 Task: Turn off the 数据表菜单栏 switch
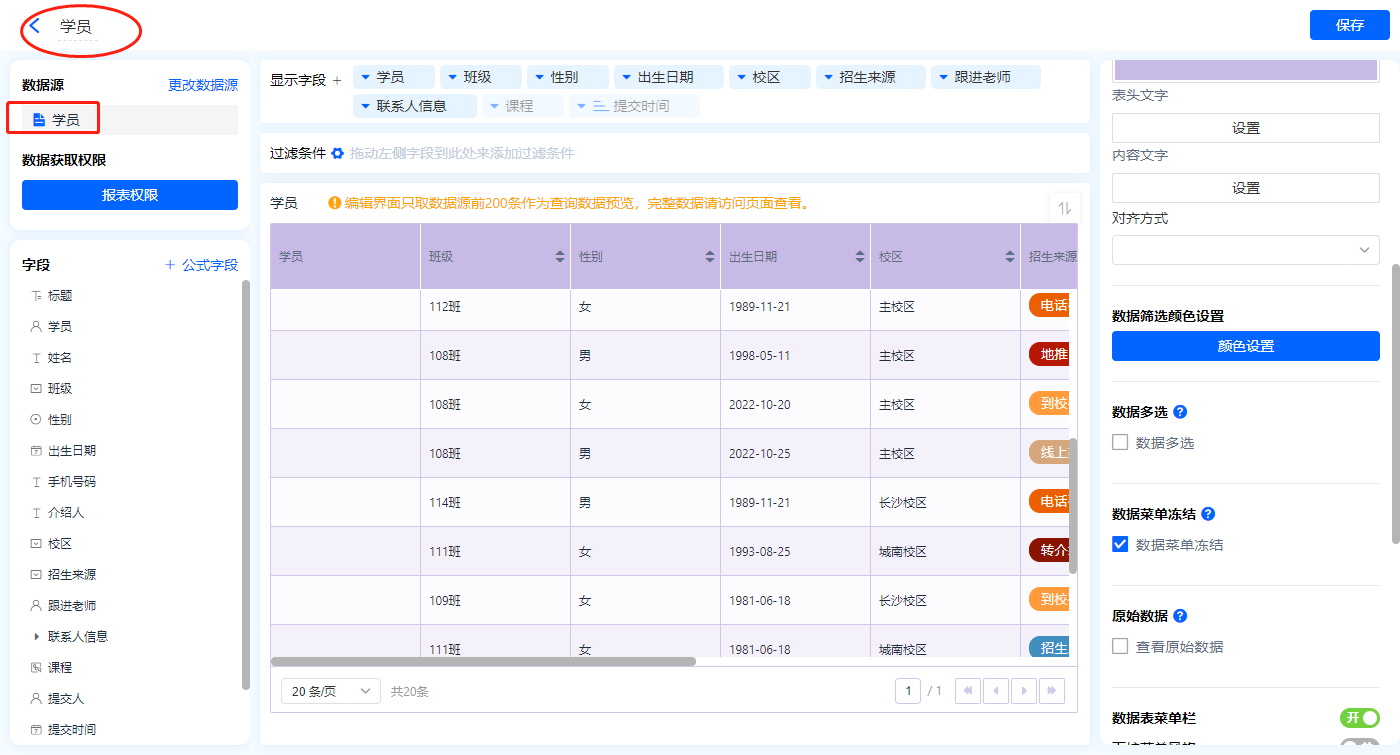pos(1359,718)
